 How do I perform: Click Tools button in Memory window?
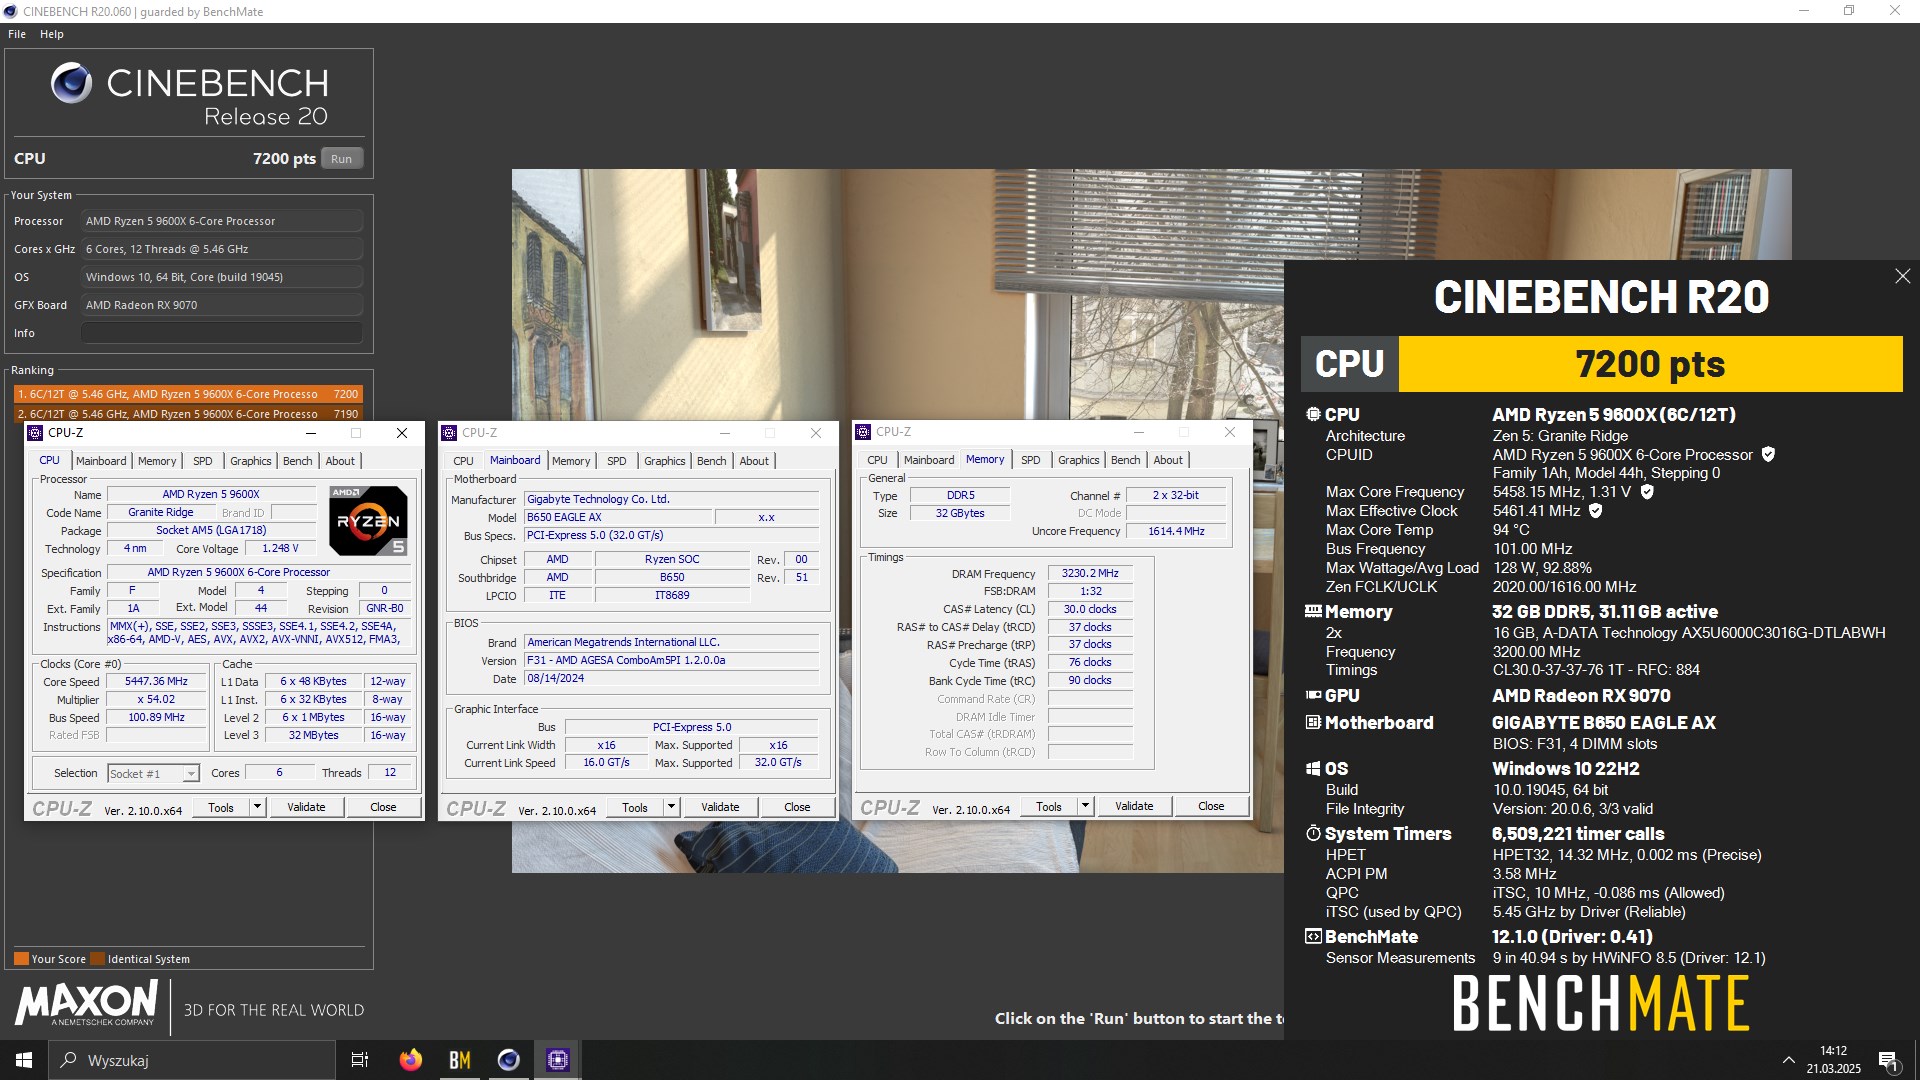coord(1049,806)
